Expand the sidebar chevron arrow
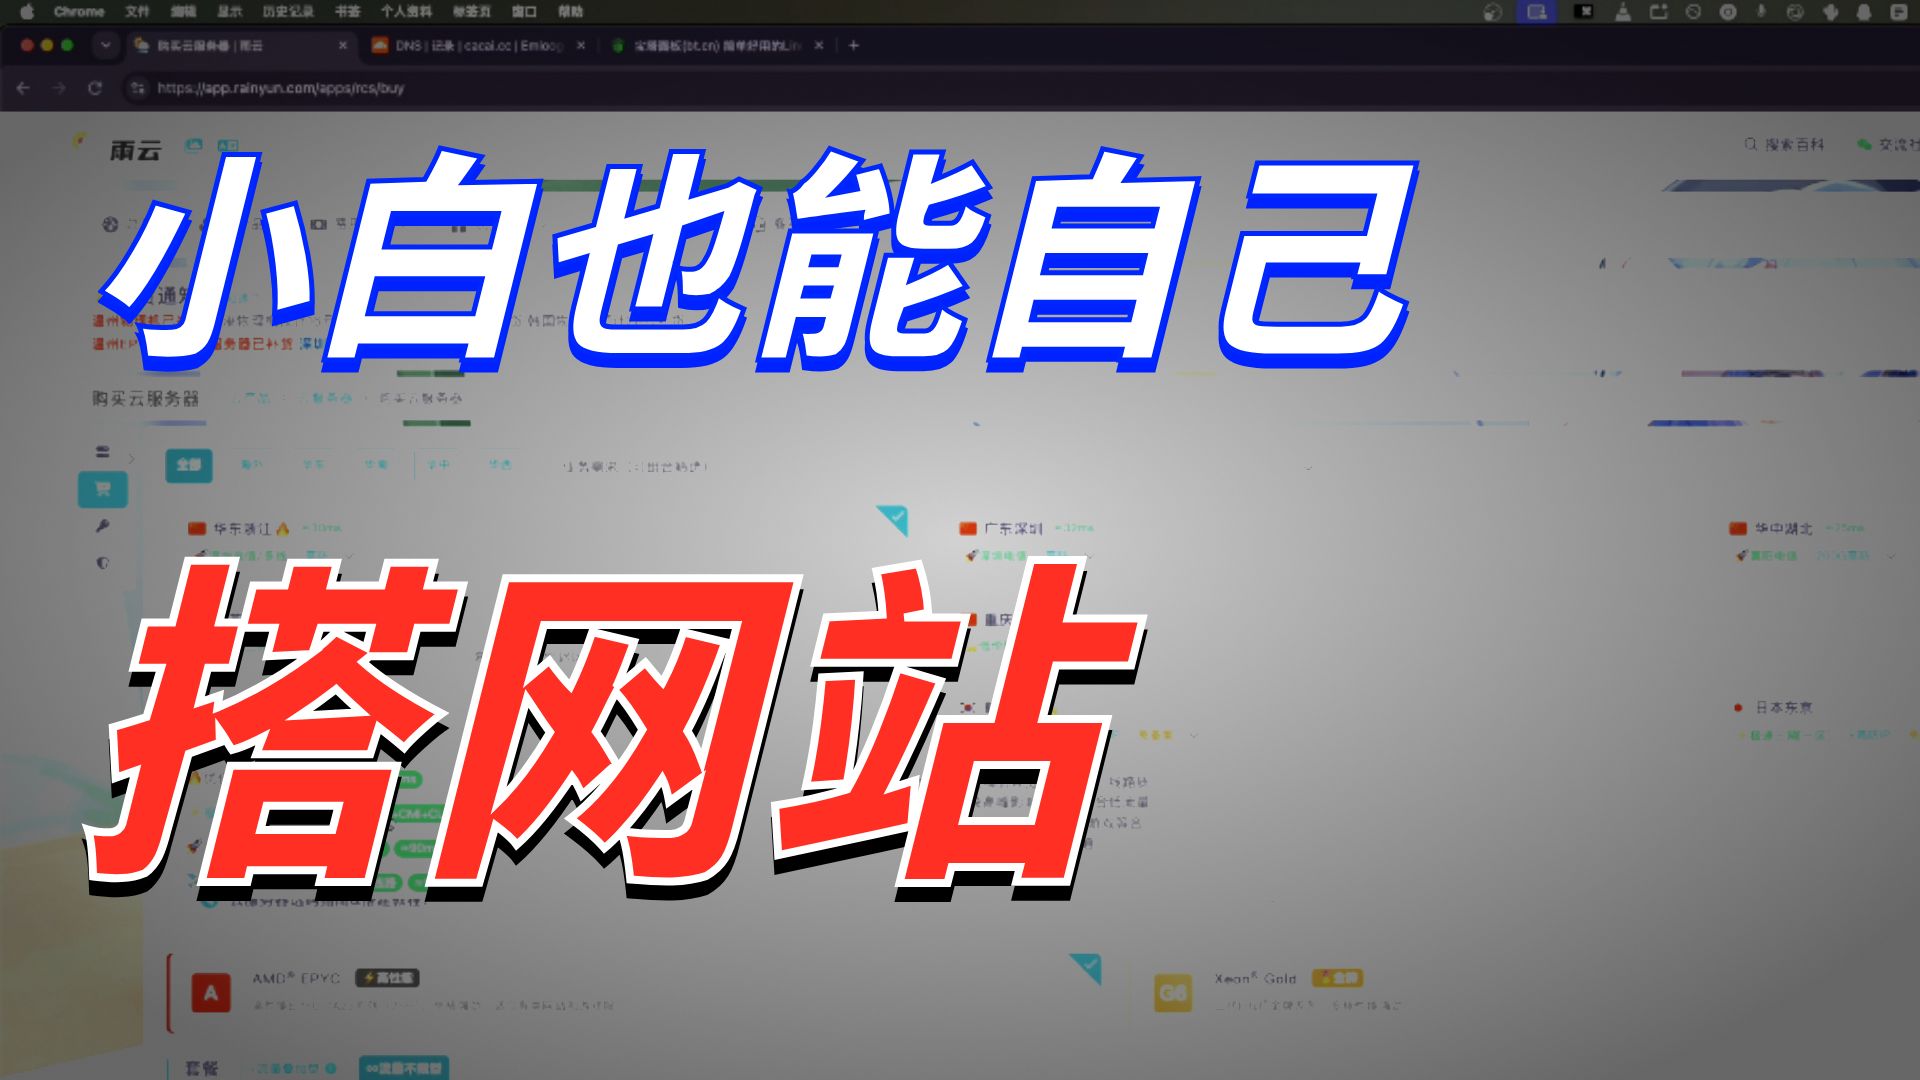The height and width of the screenshot is (1080, 1920). [x=131, y=459]
